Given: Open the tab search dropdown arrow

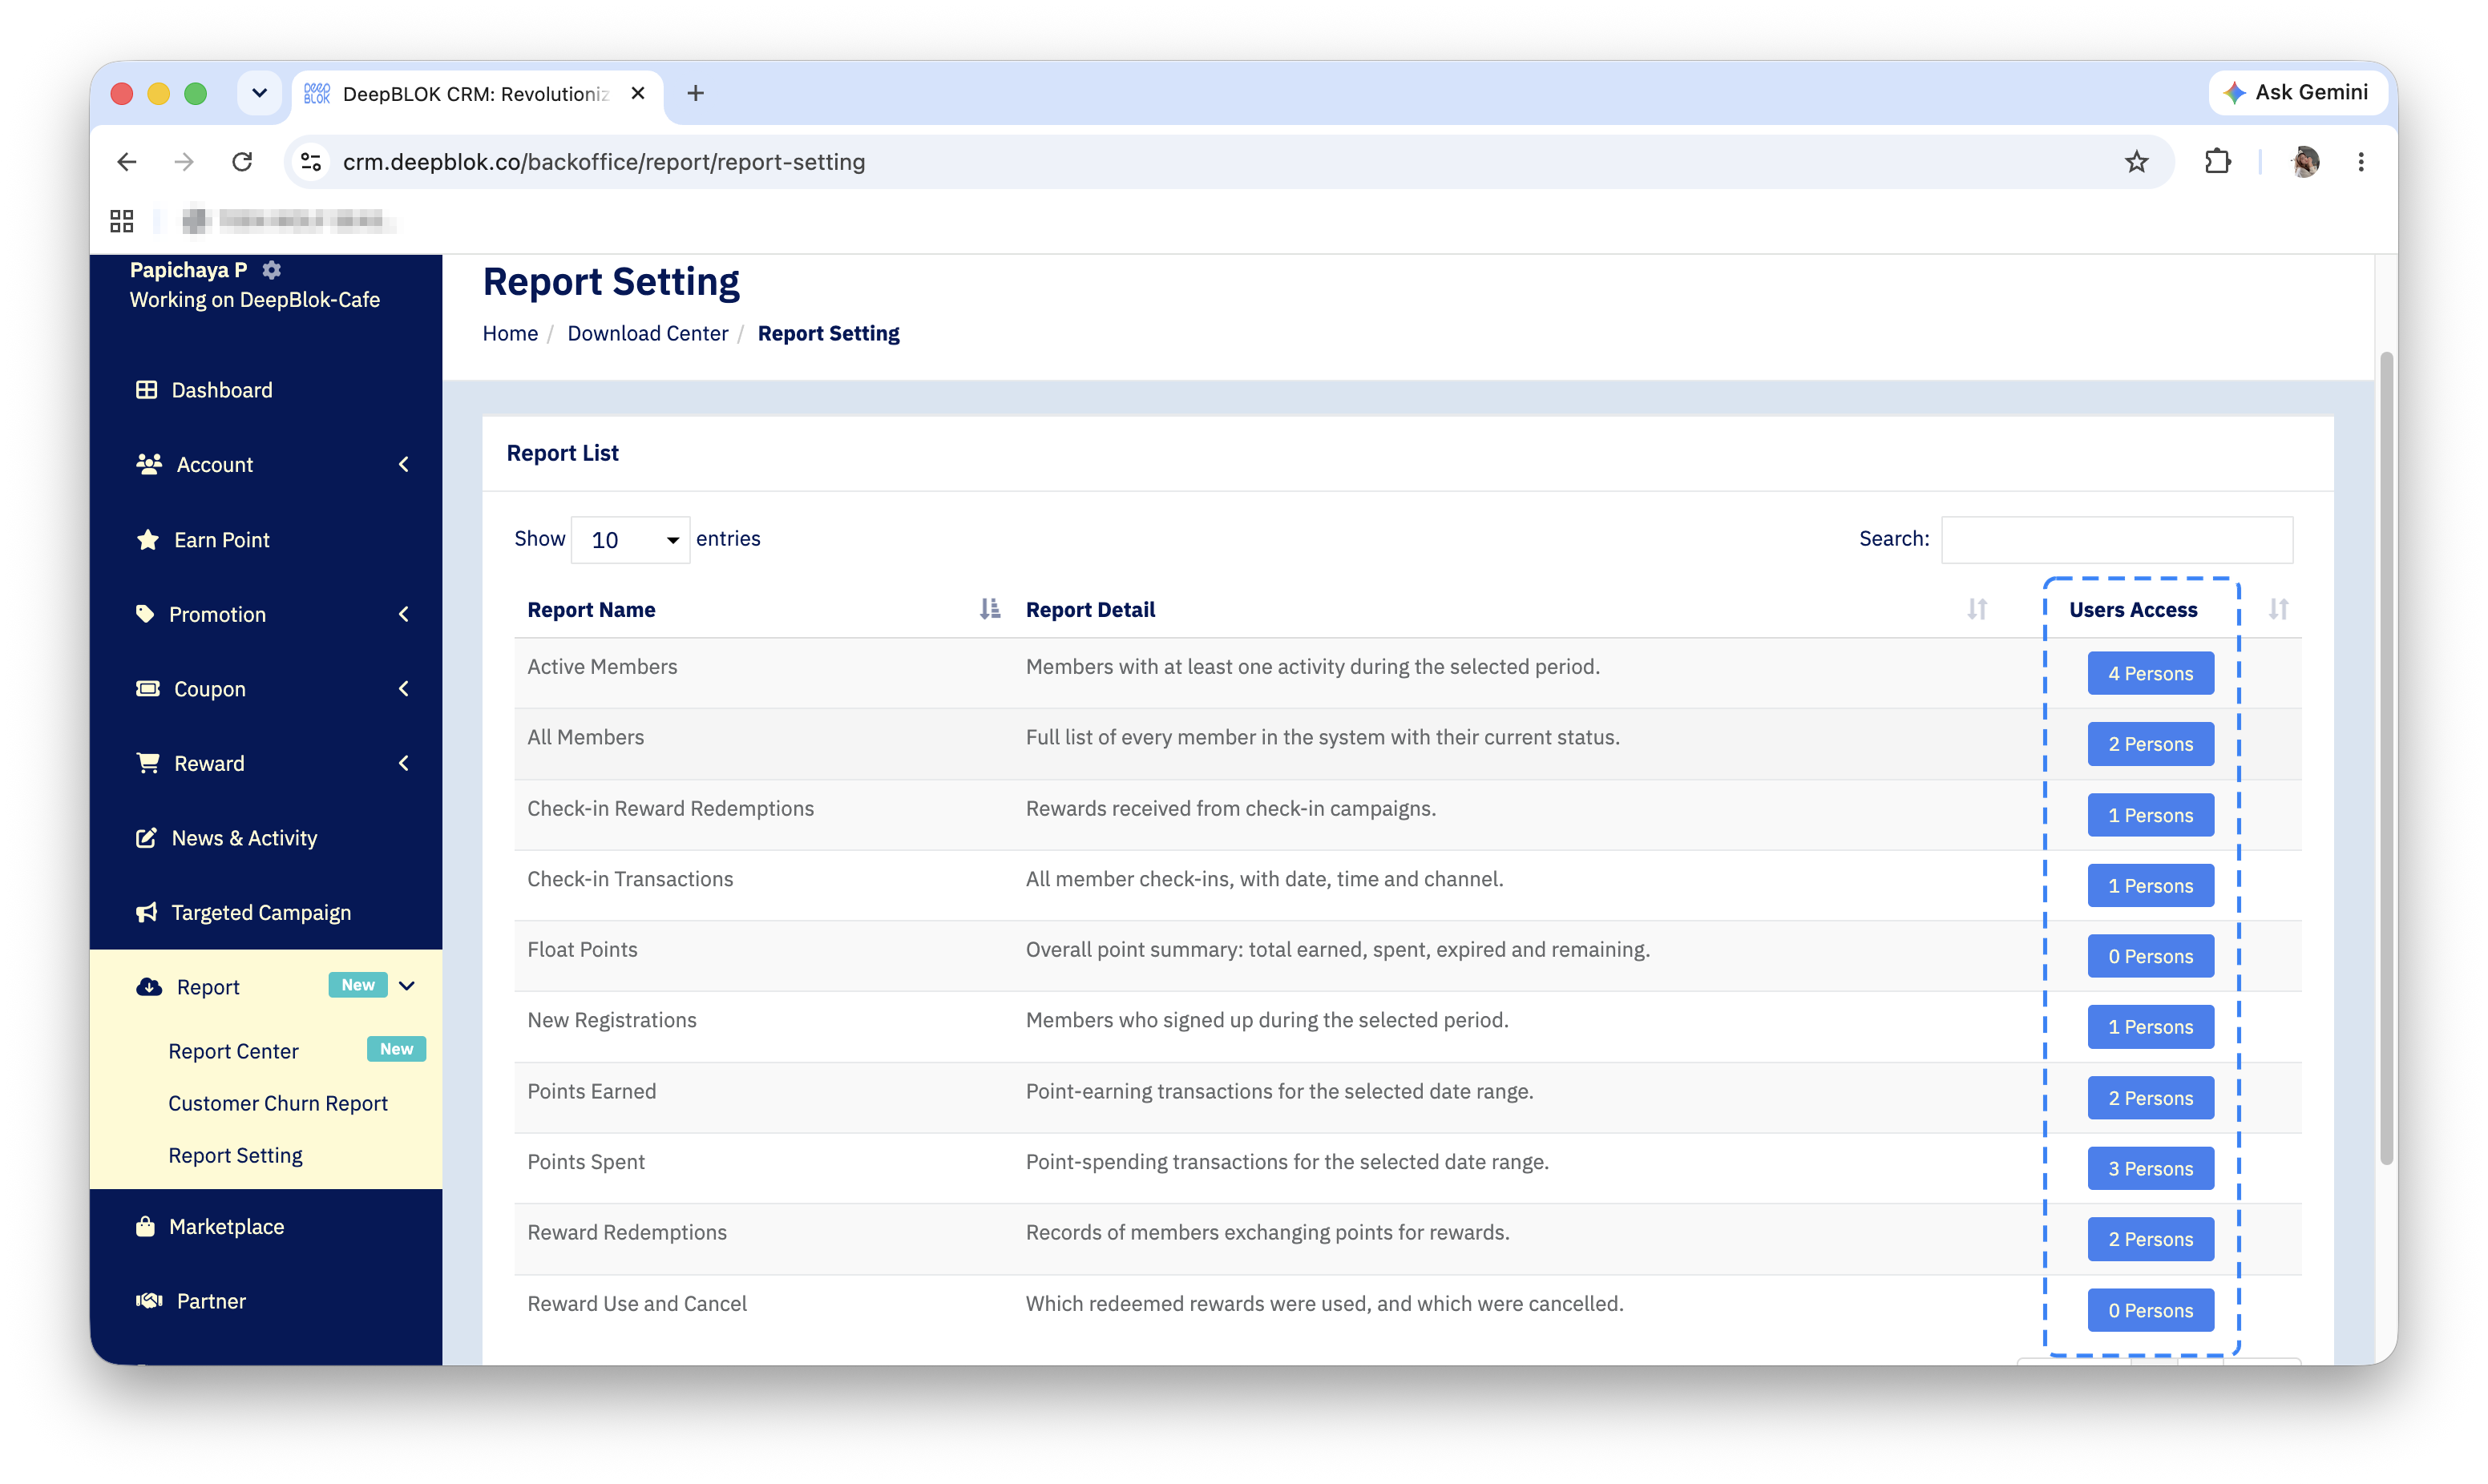Looking at the screenshot, I should tap(260, 93).
